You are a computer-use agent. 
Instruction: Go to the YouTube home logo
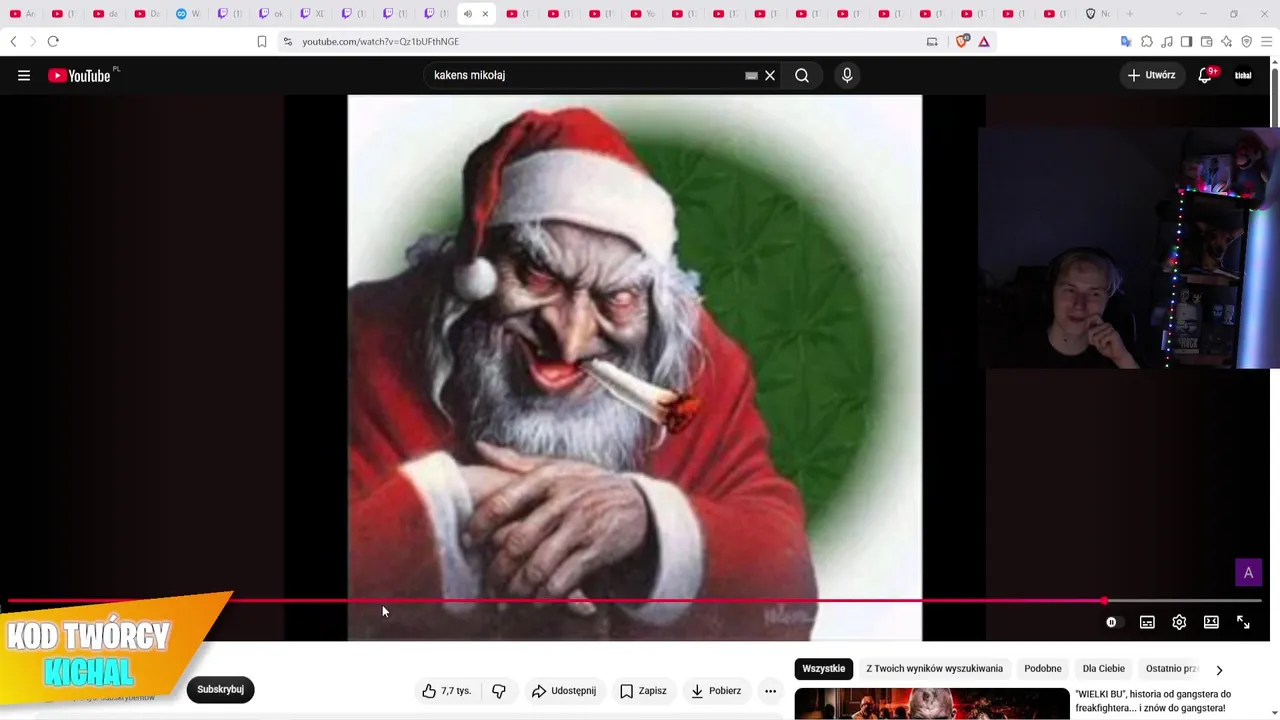click(x=79, y=75)
